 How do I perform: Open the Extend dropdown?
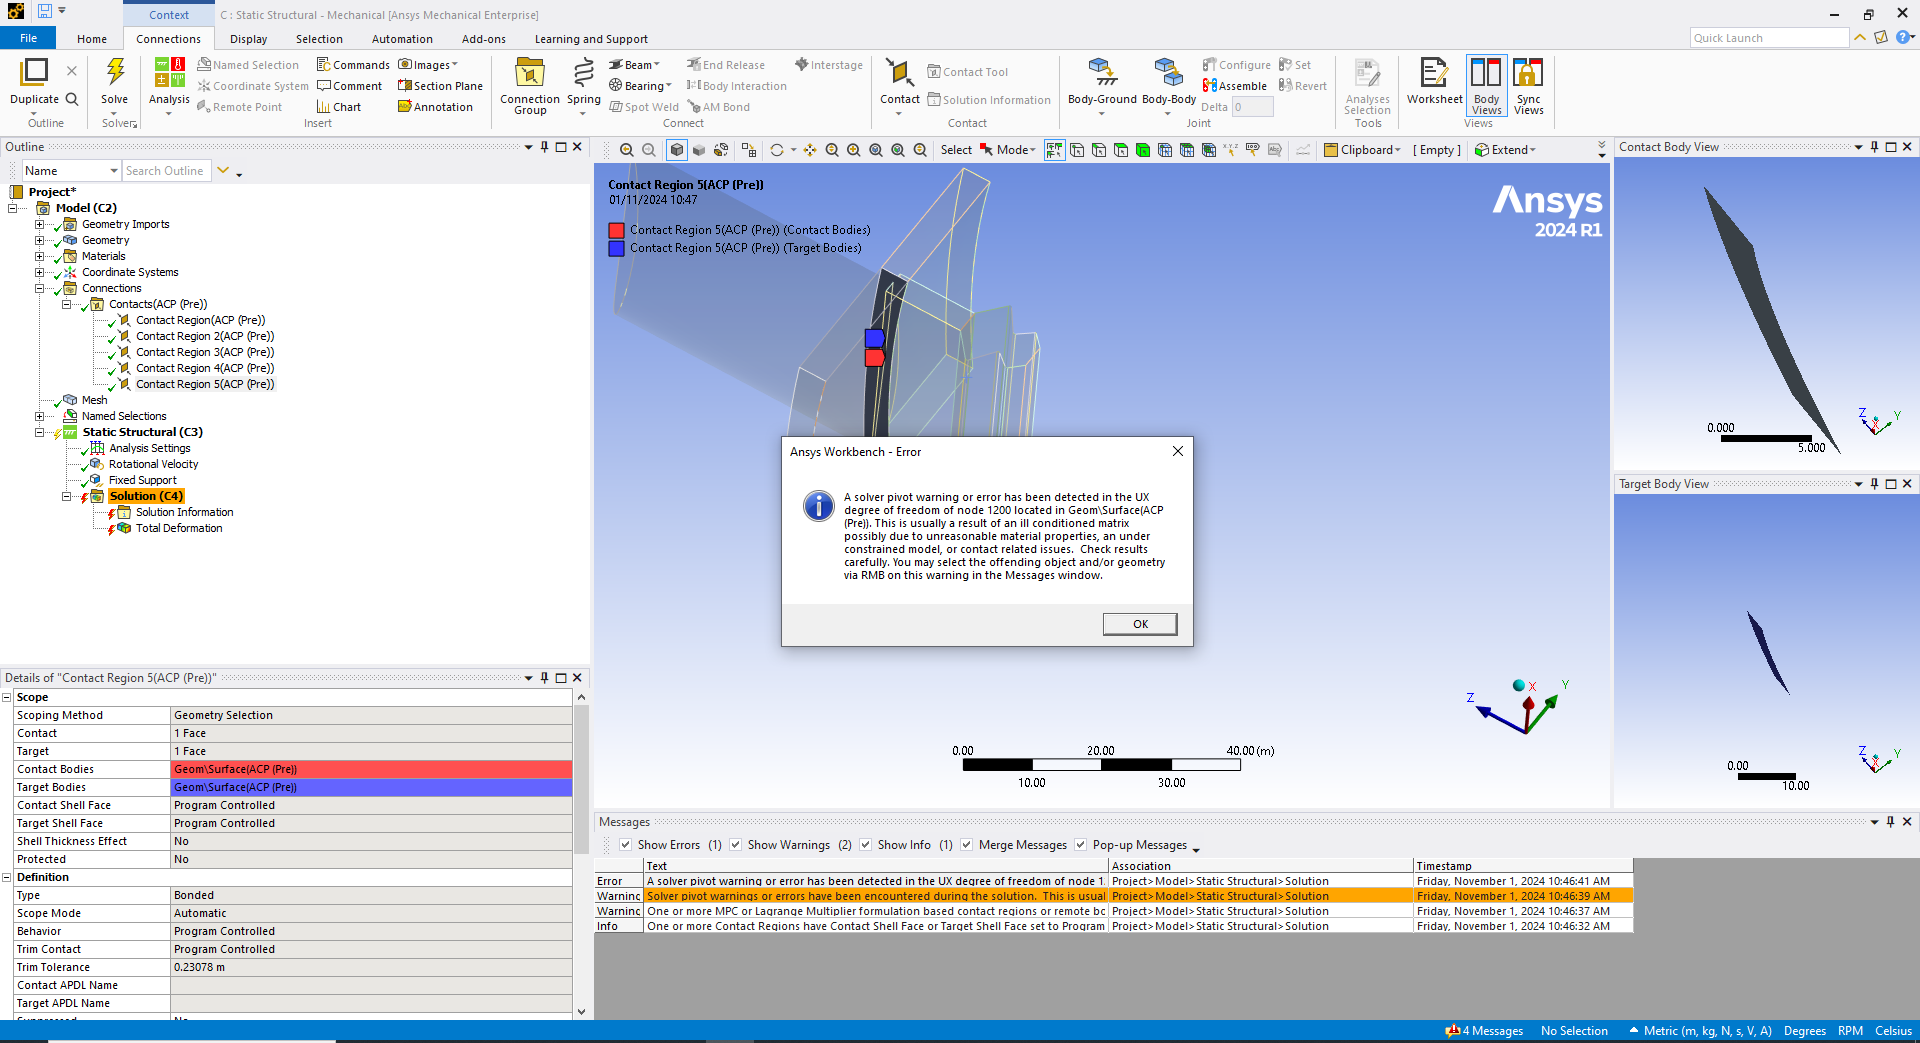(x=1505, y=150)
